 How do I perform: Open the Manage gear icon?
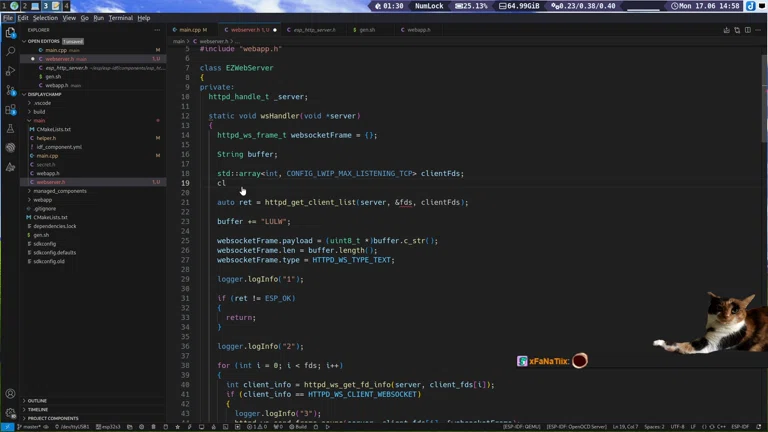tap(11, 413)
